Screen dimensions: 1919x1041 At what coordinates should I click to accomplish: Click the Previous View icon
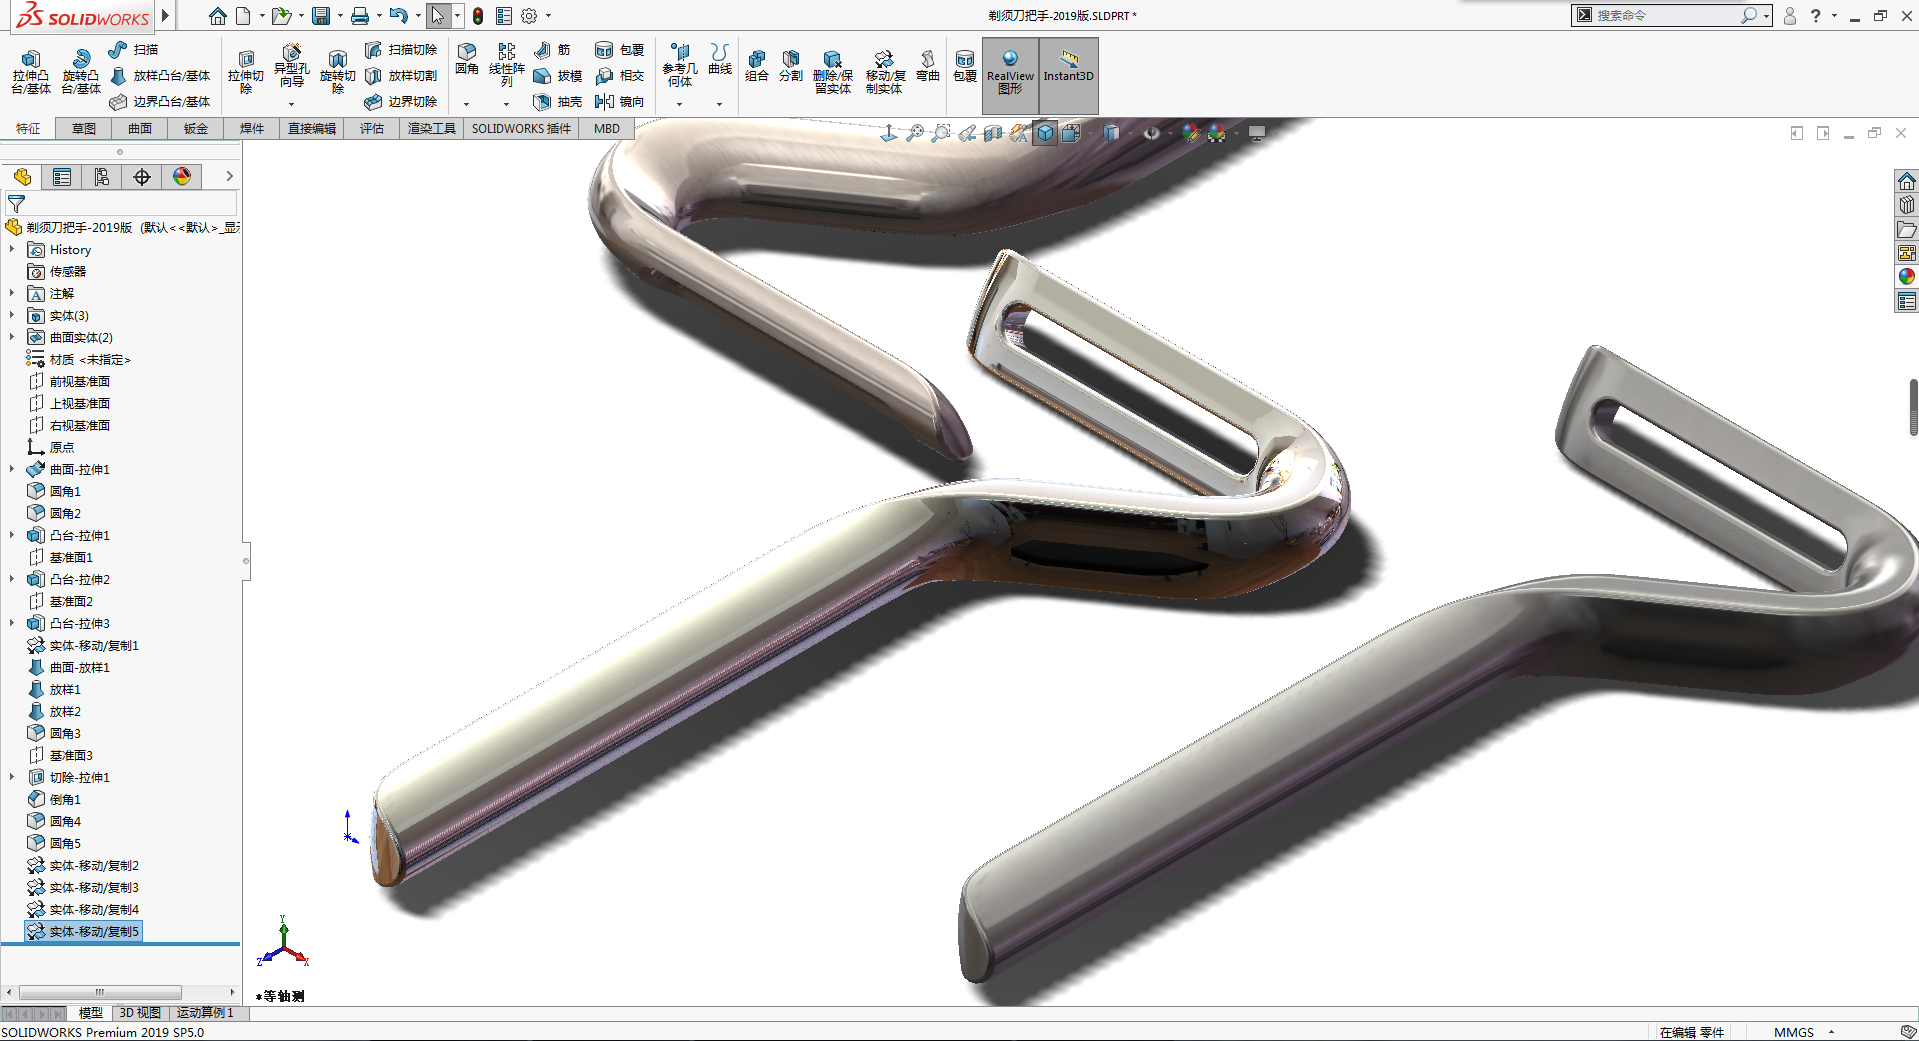point(967,133)
